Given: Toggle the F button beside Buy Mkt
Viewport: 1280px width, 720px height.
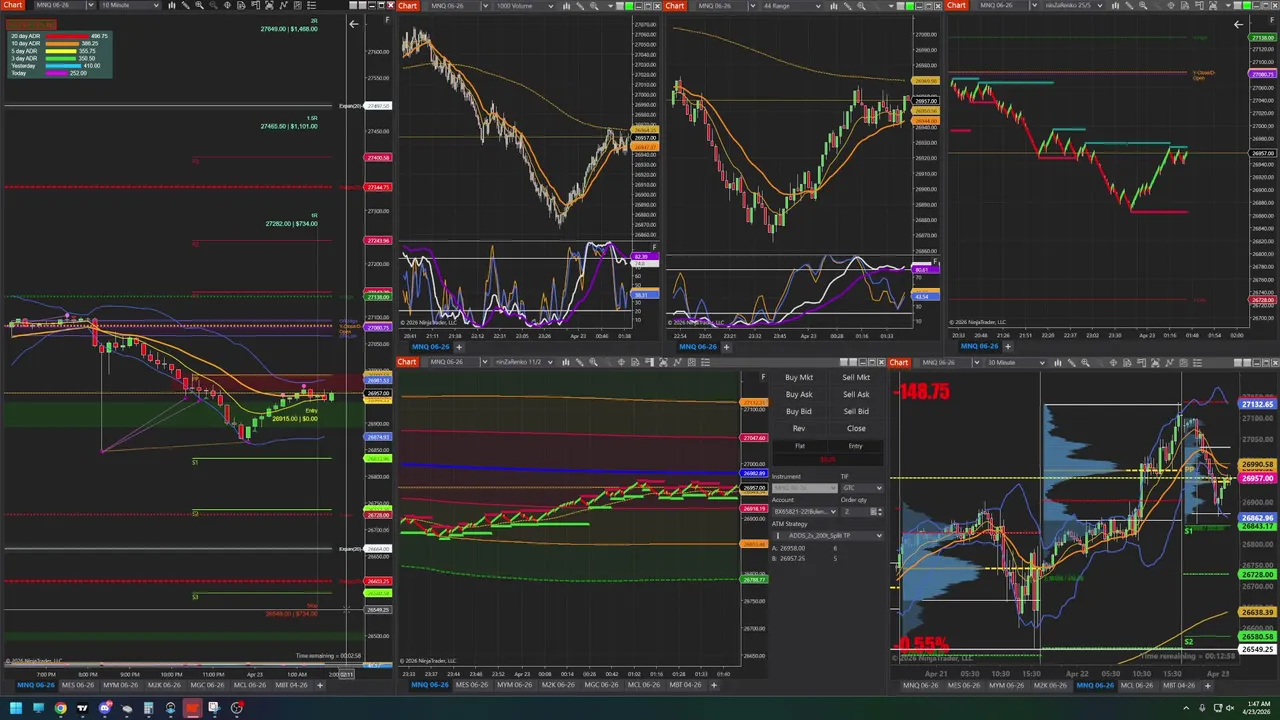Looking at the screenshot, I should 763,377.
